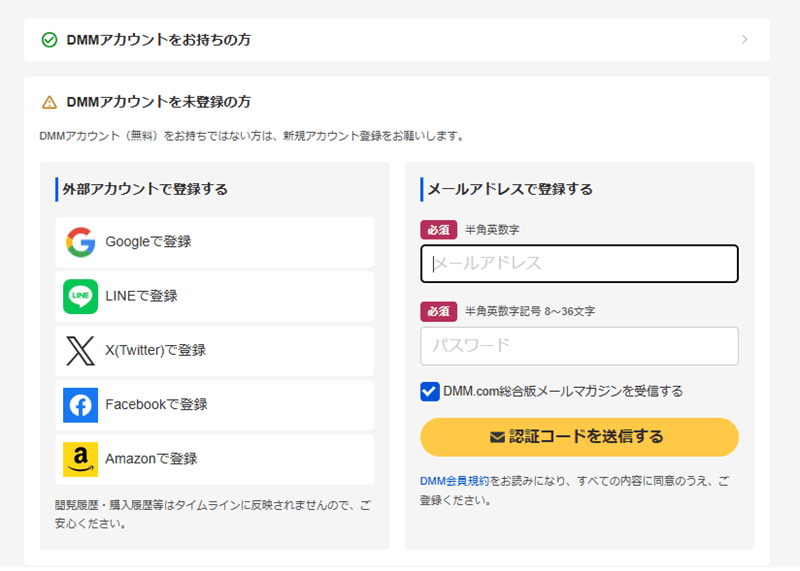
Task: Open the DMM会員規約 link
Action: point(455,481)
